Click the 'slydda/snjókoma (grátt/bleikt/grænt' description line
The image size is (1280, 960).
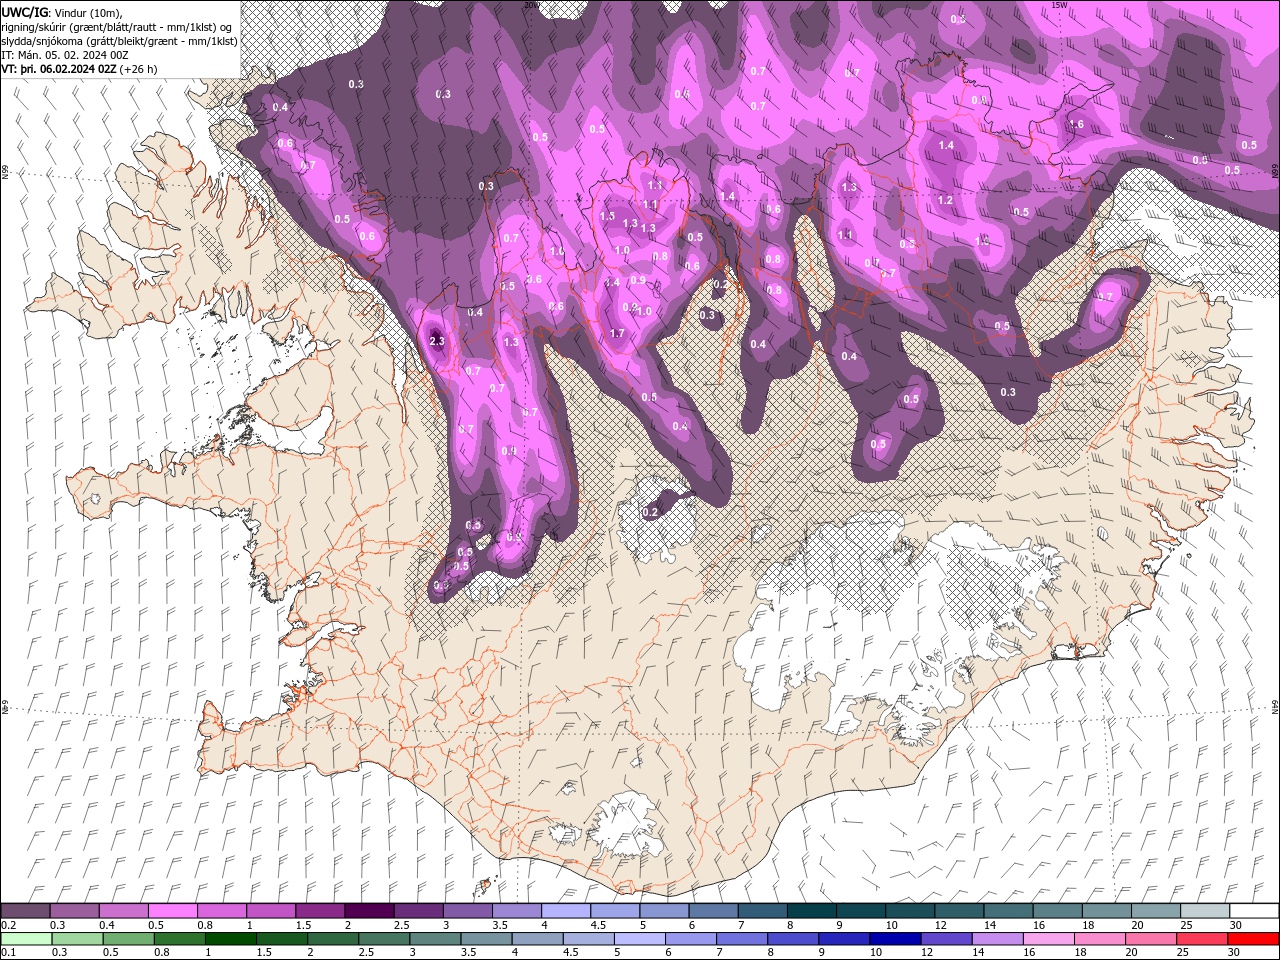pyautogui.click(x=119, y=41)
